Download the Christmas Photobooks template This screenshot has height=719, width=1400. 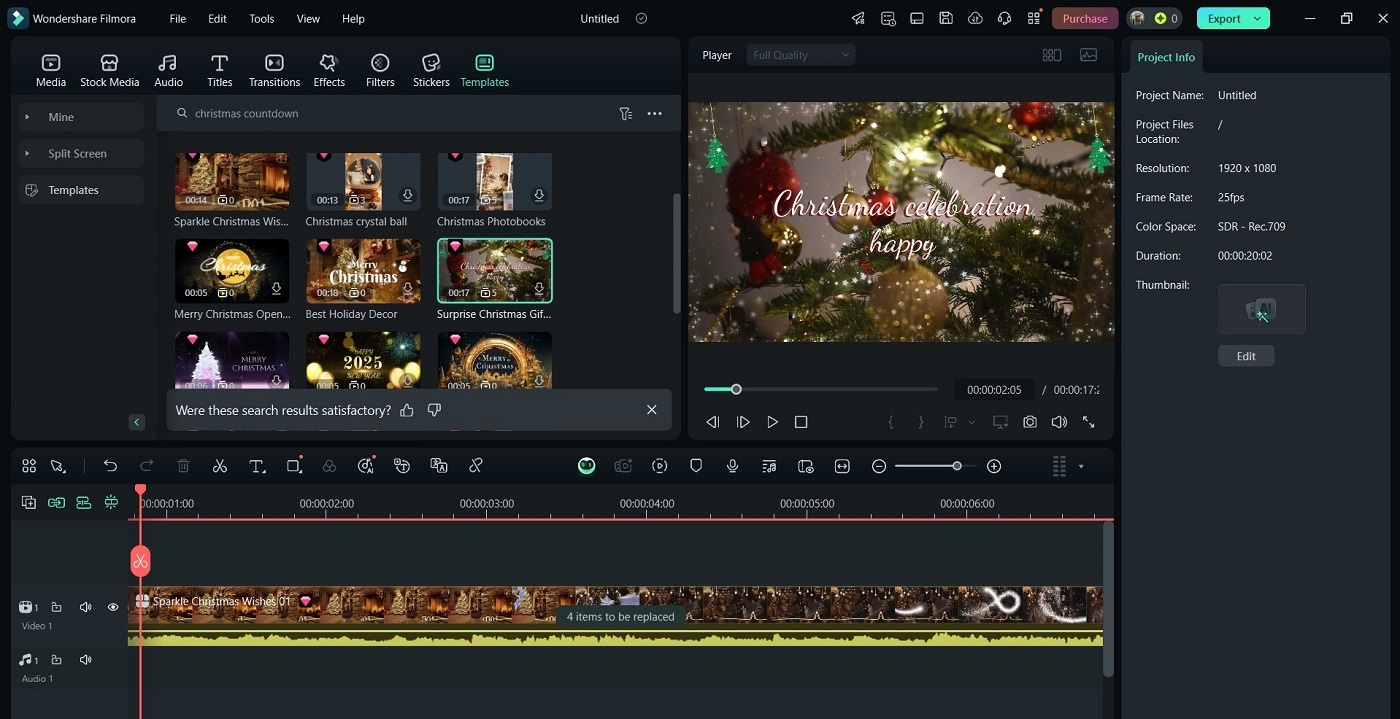pyautogui.click(x=539, y=196)
